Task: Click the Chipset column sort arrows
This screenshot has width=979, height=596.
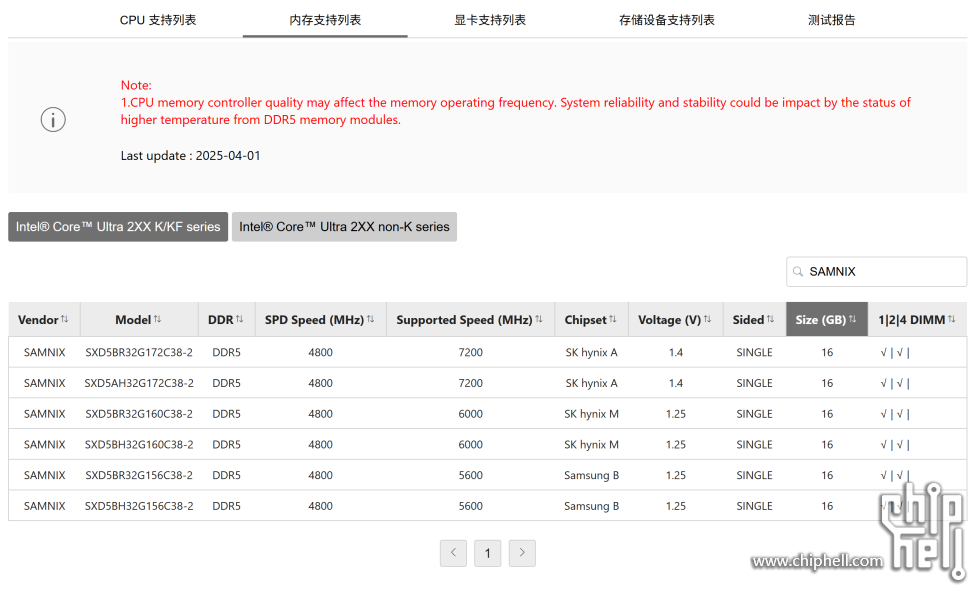Action: [x=612, y=319]
